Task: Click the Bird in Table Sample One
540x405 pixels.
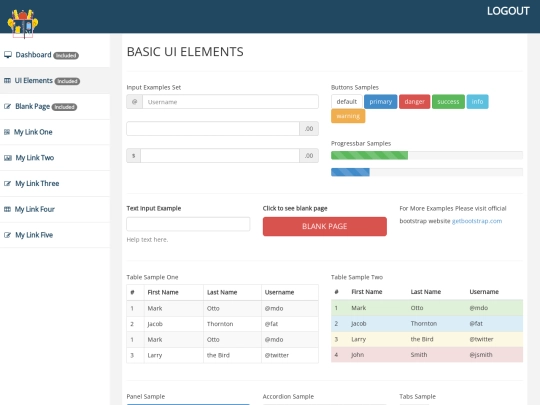Action: (x=218, y=355)
